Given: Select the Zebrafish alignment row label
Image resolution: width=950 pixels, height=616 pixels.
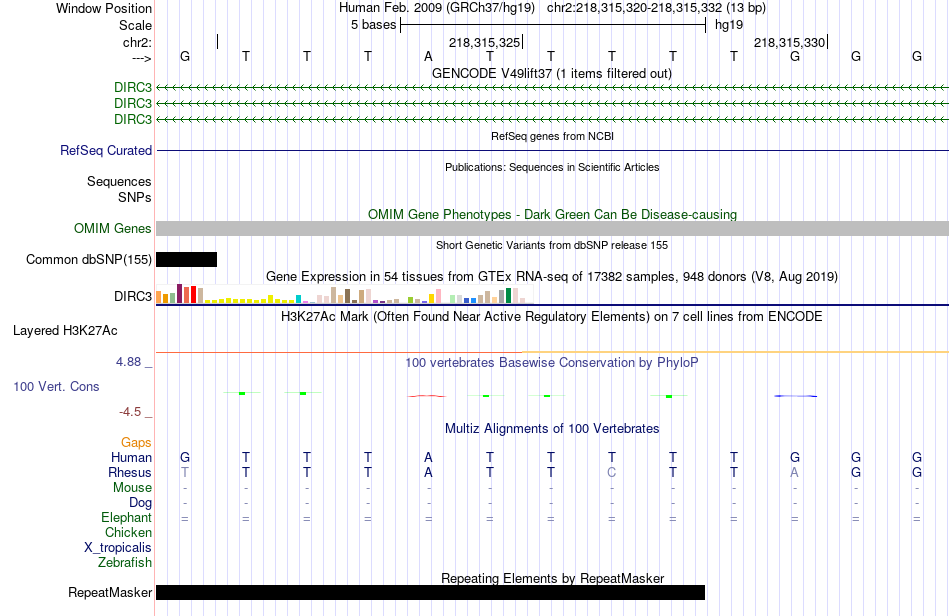Looking at the screenshot, I should (x=125, y=563).
